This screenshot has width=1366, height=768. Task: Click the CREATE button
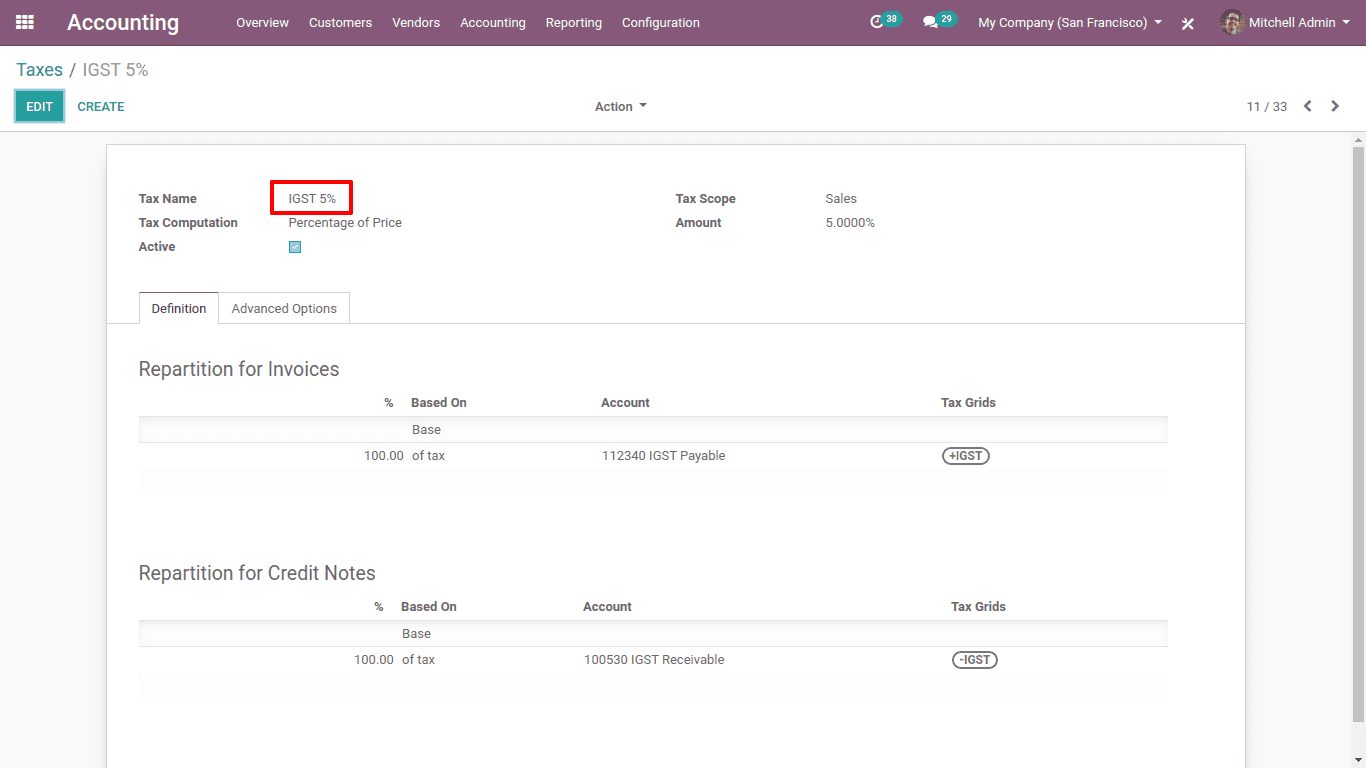point(101,106)
